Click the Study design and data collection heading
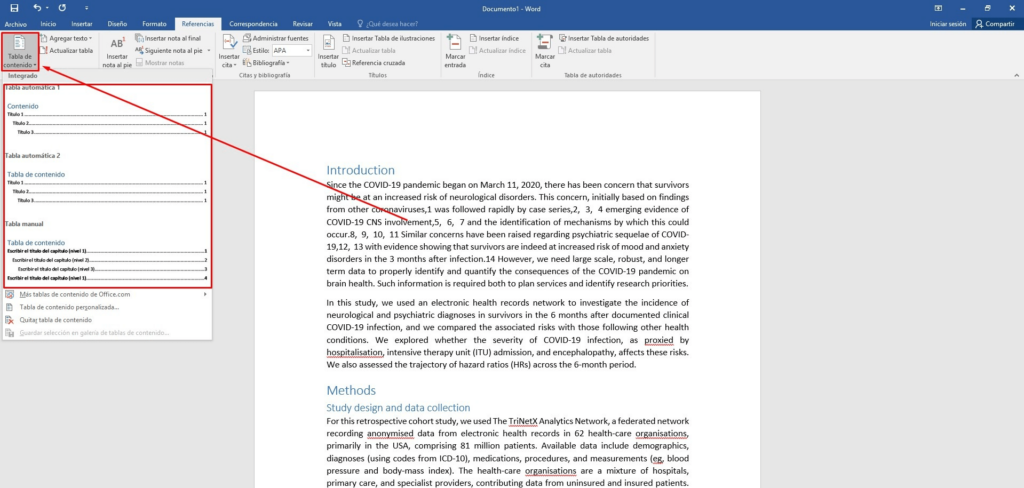 [398, 407]
